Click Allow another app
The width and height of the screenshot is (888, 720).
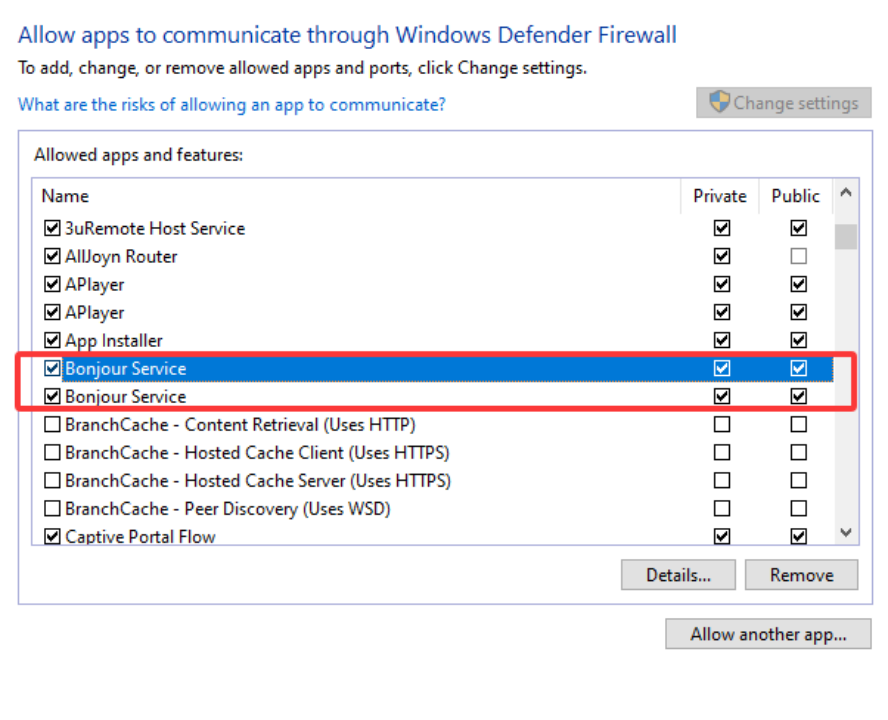point(768,634)
